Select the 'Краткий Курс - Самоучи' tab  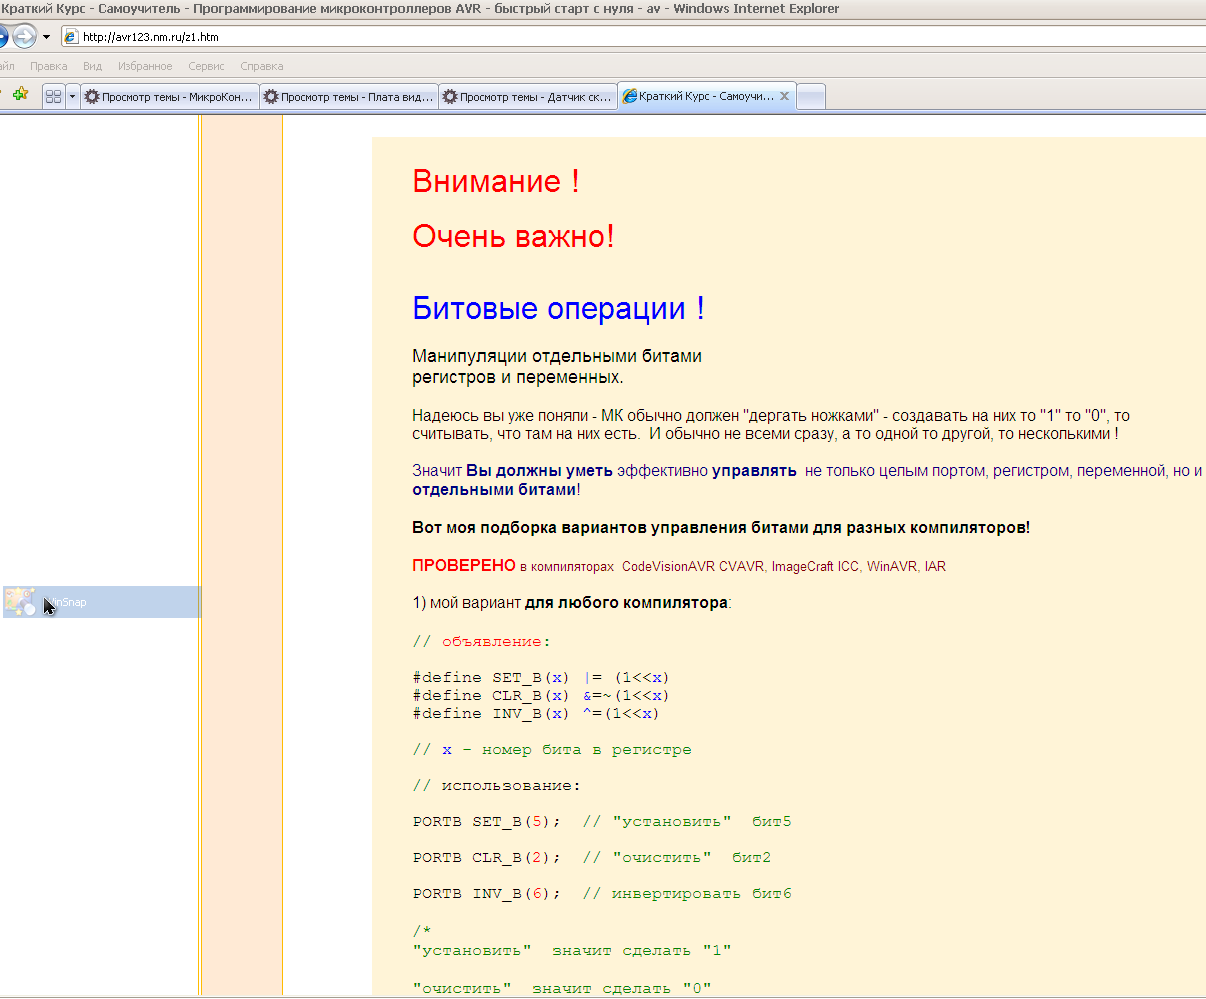coord(700,97)
